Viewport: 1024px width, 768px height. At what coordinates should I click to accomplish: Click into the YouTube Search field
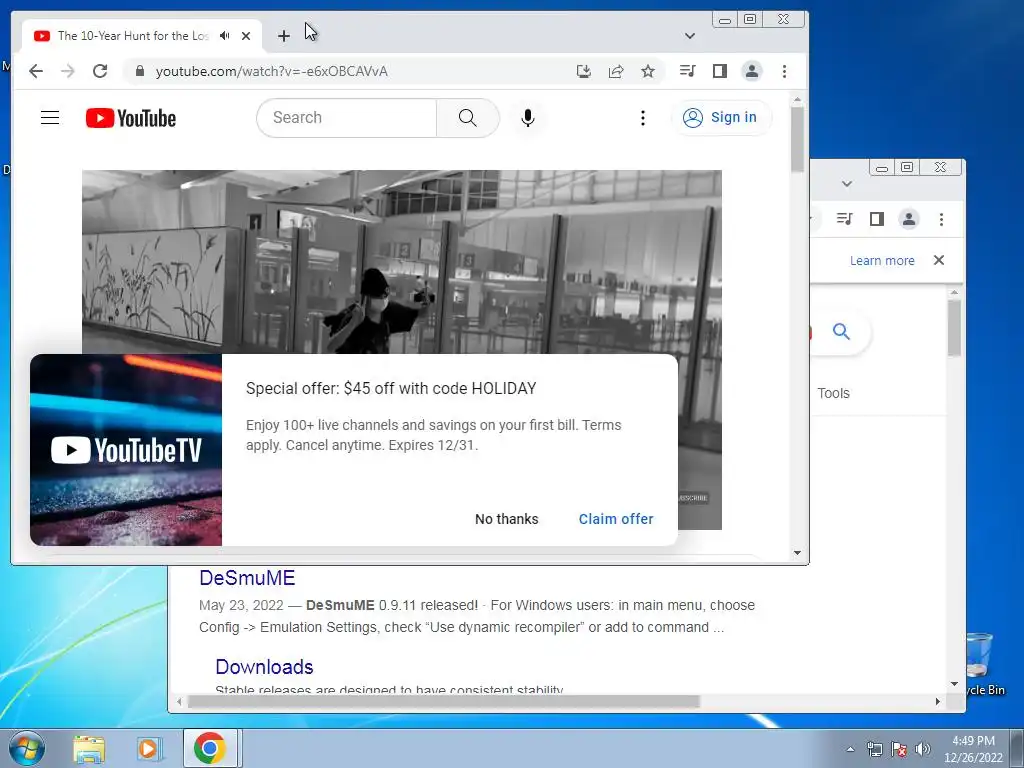pos(347,118)
